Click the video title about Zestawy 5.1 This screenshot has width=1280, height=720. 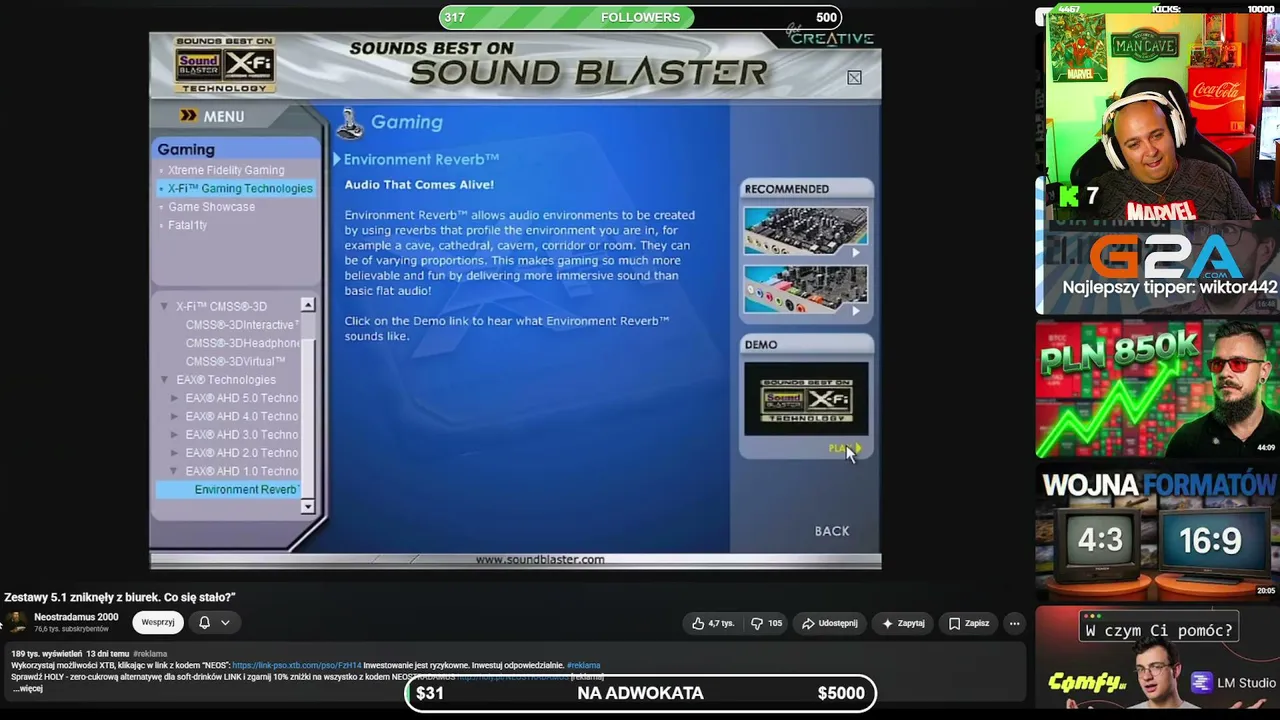click(120, 597)
